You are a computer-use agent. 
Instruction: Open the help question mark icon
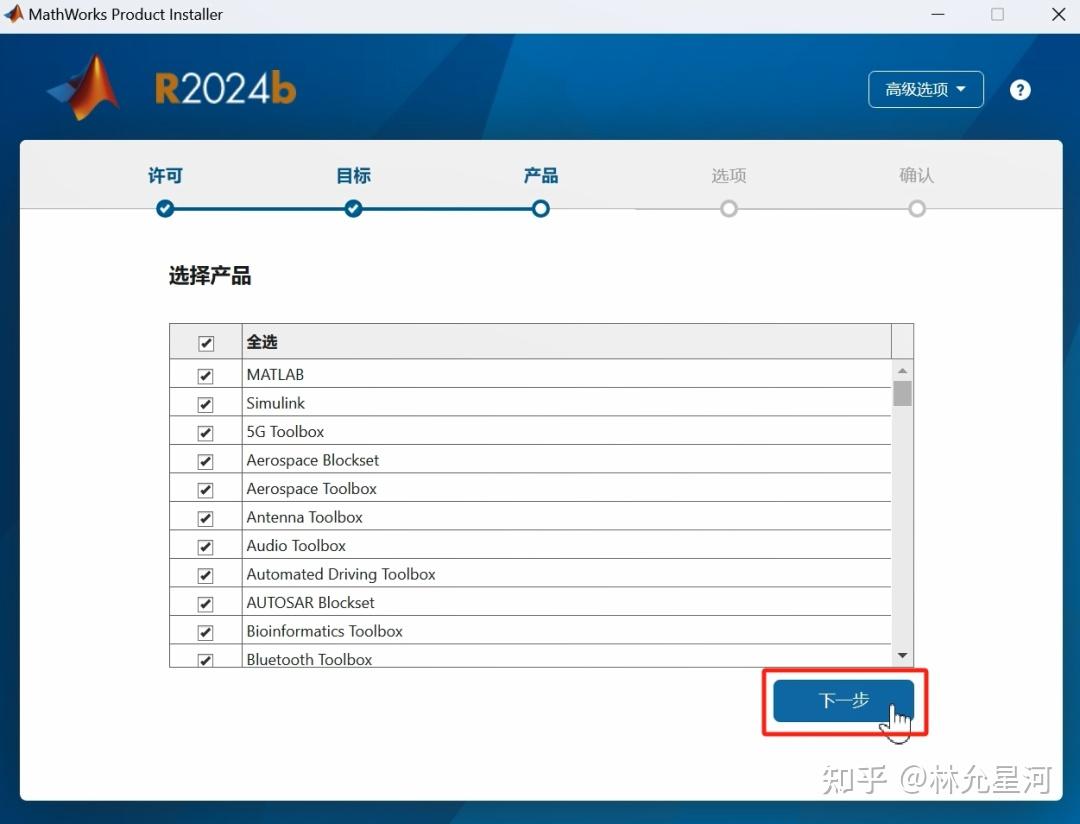[1020, 89]
